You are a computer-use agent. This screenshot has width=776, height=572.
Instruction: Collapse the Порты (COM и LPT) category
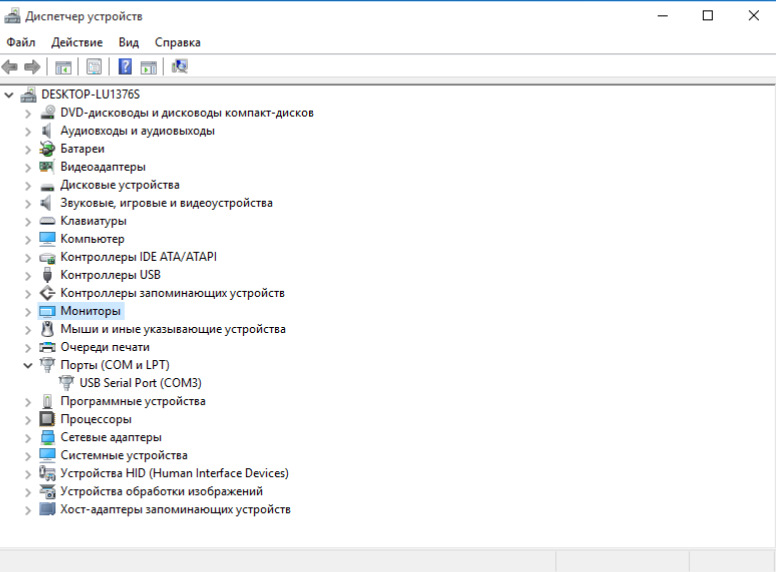pyautogui.click(x=28, y=366)
